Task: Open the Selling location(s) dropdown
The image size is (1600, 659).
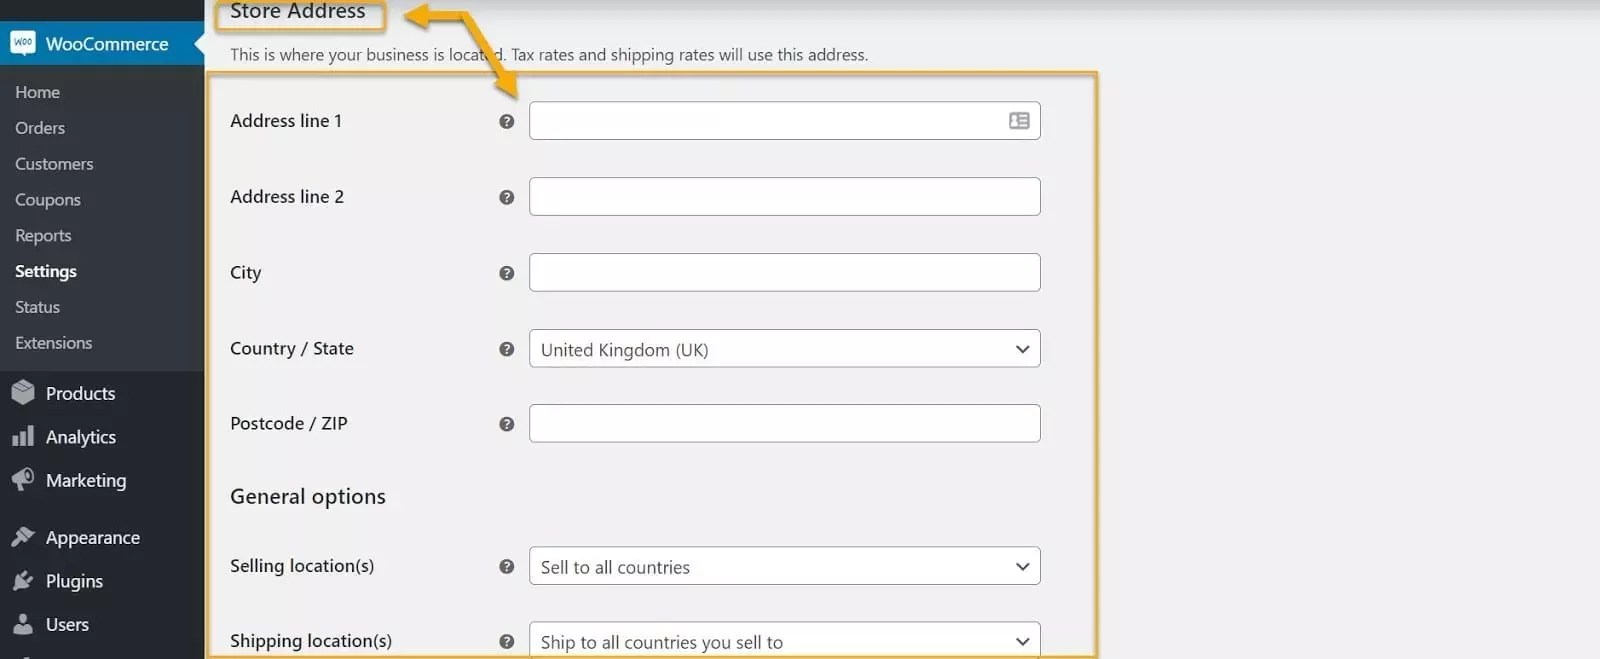Action: (x=784, y=566)
